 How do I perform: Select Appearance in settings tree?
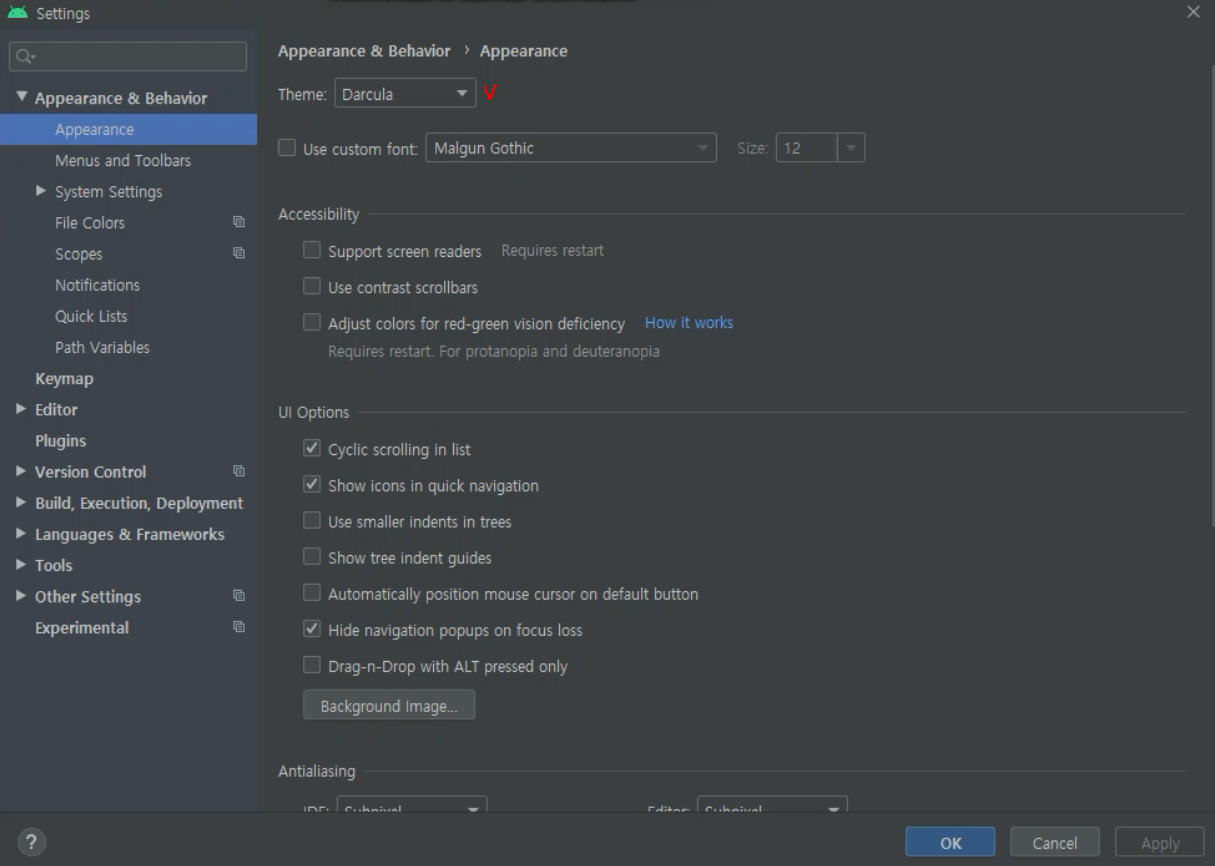(x=128, y=129)
